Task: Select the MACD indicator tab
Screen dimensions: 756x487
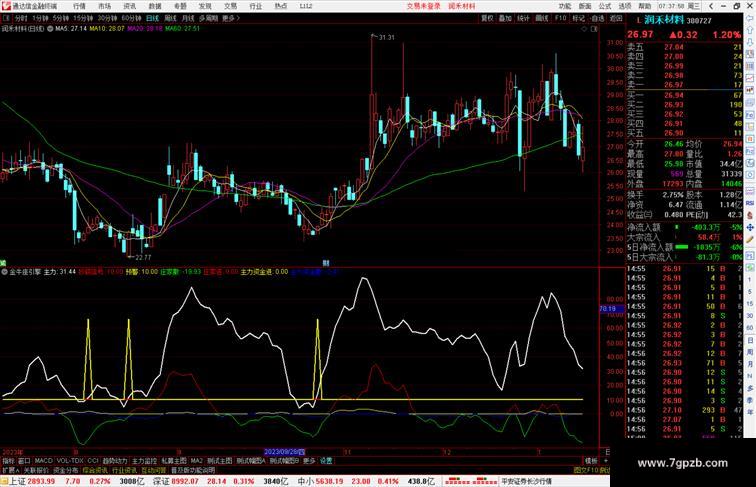Action: [43, 461]
